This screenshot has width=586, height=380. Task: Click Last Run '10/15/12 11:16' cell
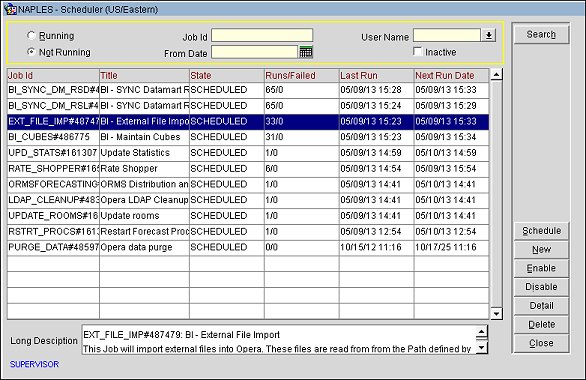click(x=377, y=247)
